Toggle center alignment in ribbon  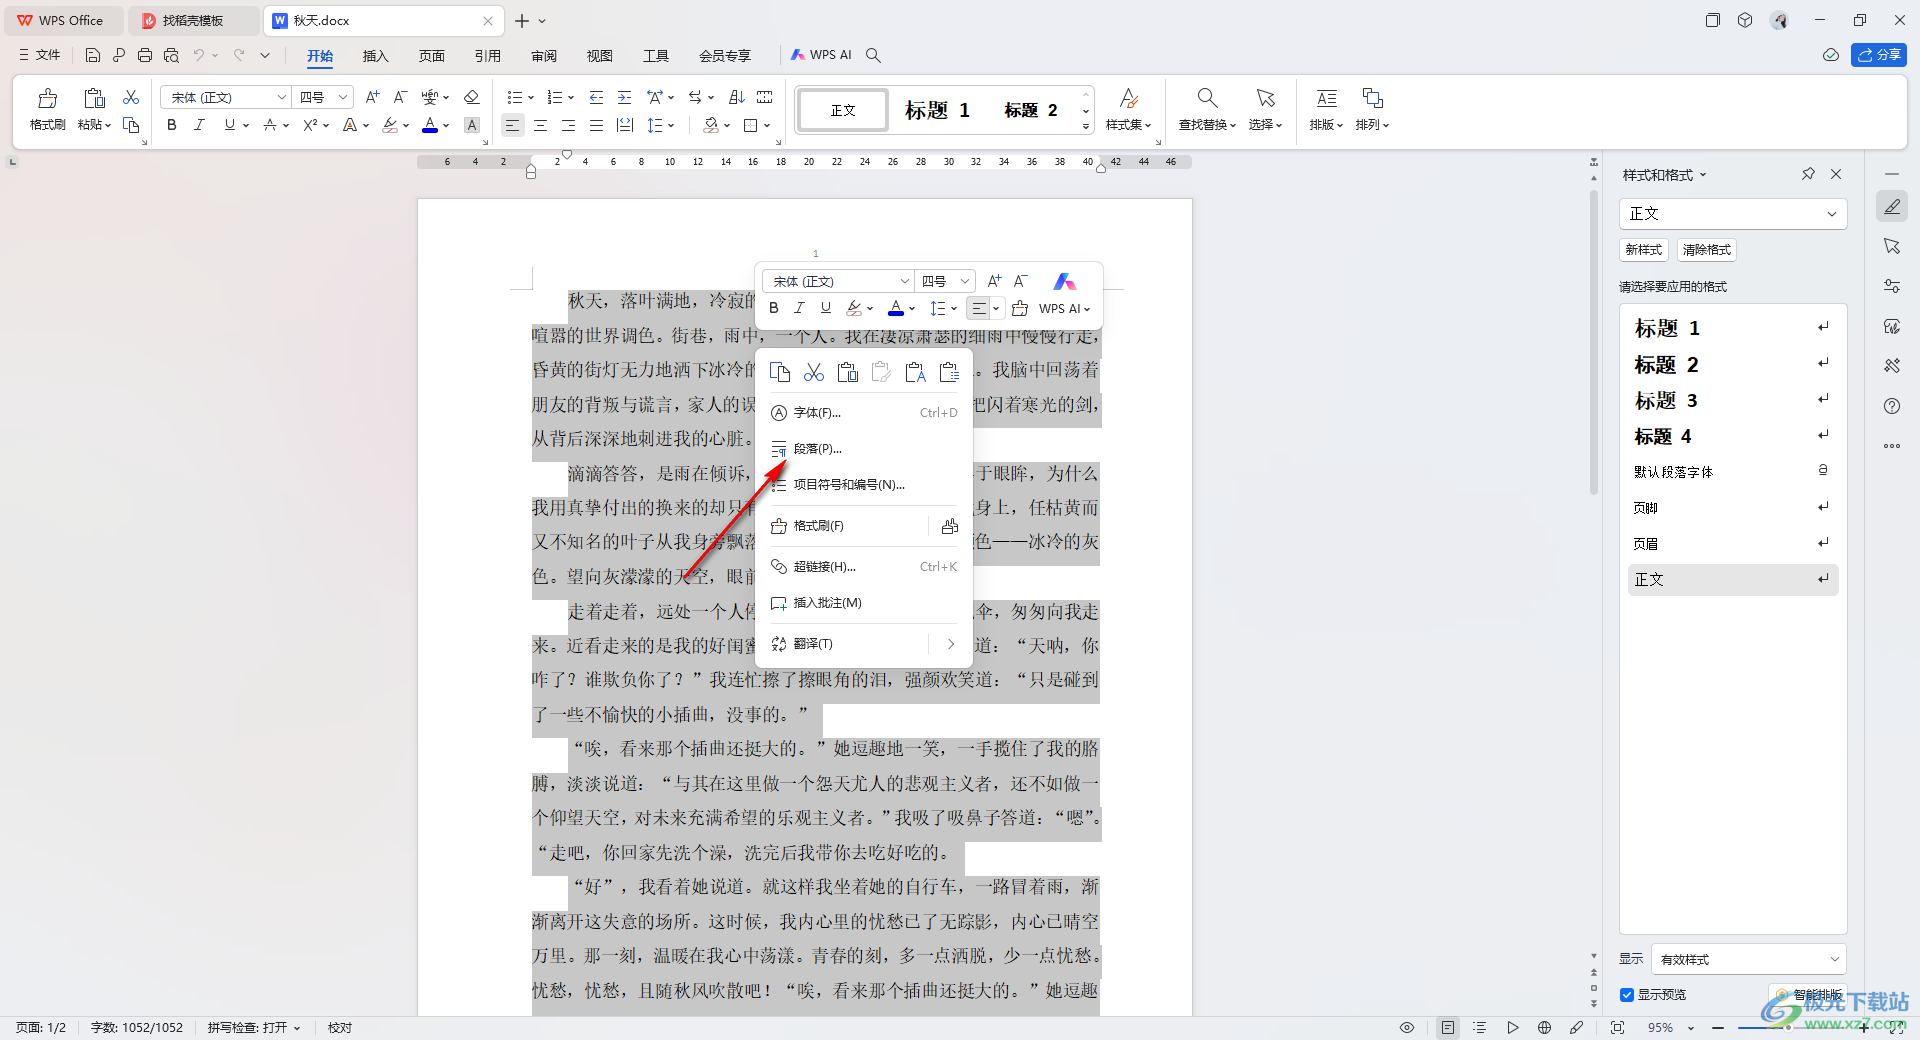coord(540,125)
